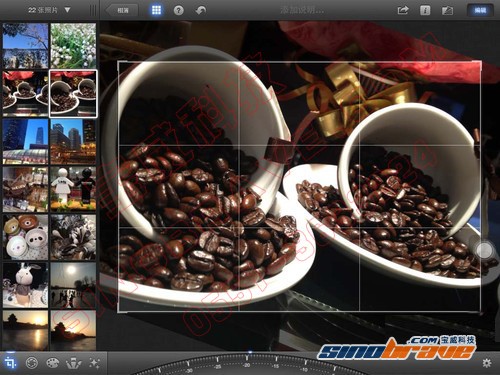Toggle the blue Edit button
The height and width of the screenshot is (375, 500).
click(x=480, y=10)
